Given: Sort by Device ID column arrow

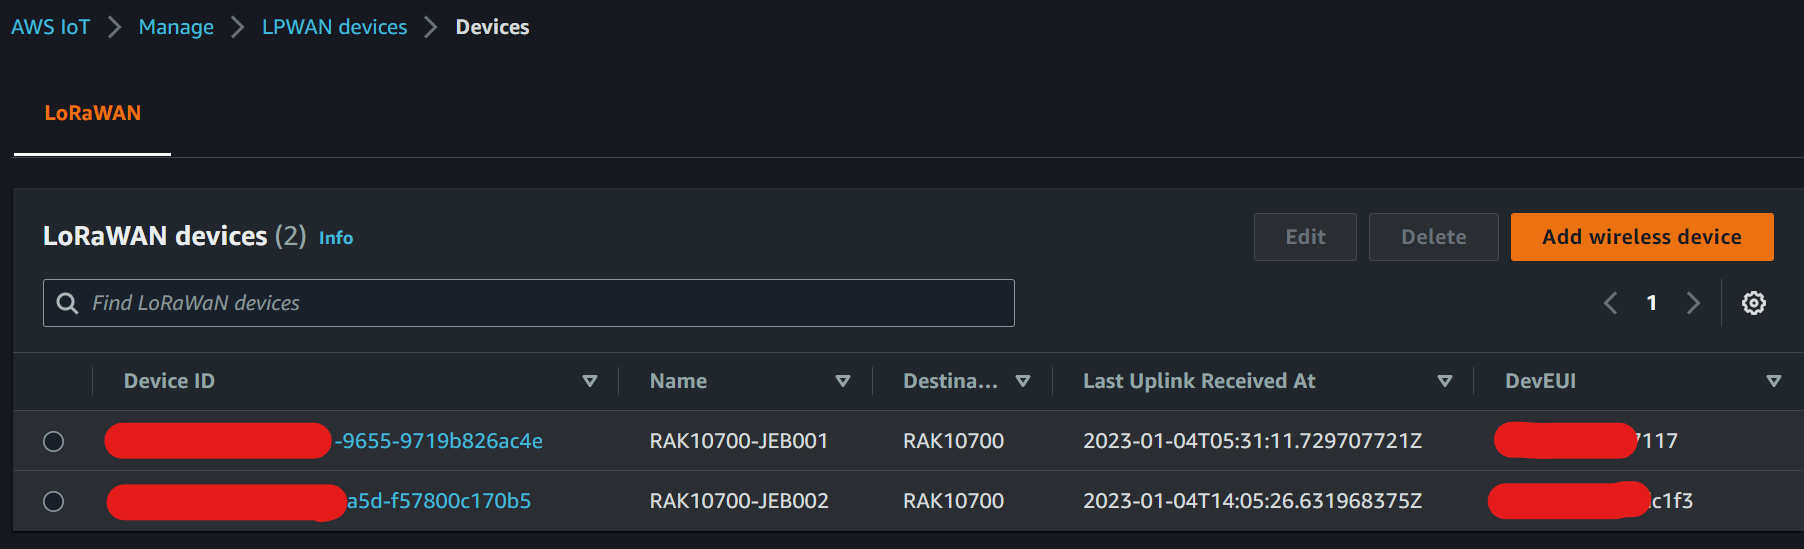Looking at the screenshot, I should click(x=589, y=381).
